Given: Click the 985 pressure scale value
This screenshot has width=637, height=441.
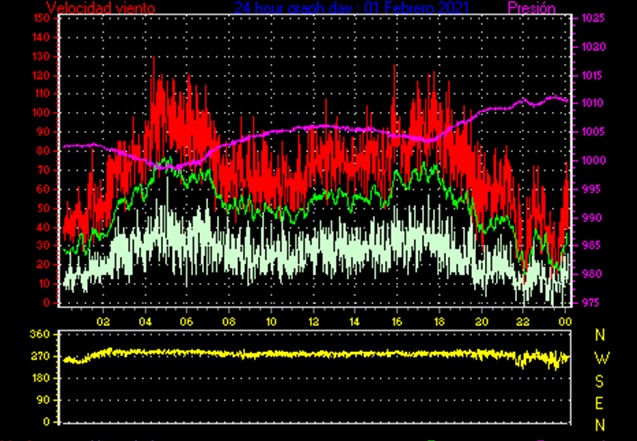Looking at the screenshot, I should pos(590,246).
